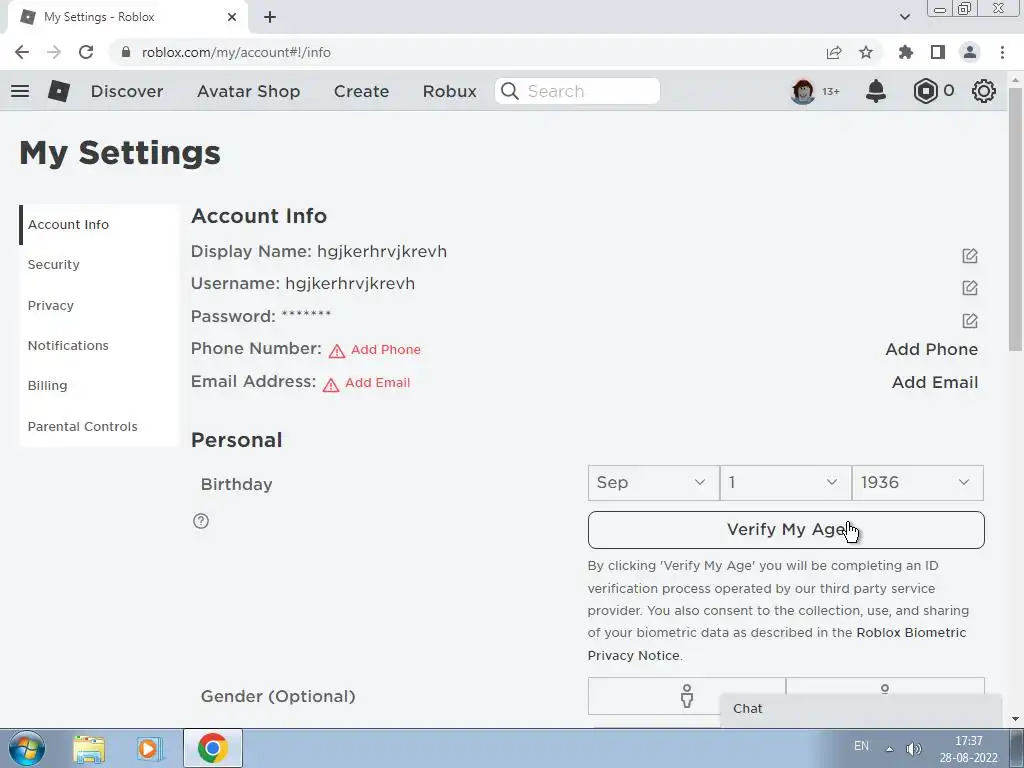Open the Roblox Biometric Privacy Notice link
Viewport: 1024px width, 768px height.
click(911, 633)
